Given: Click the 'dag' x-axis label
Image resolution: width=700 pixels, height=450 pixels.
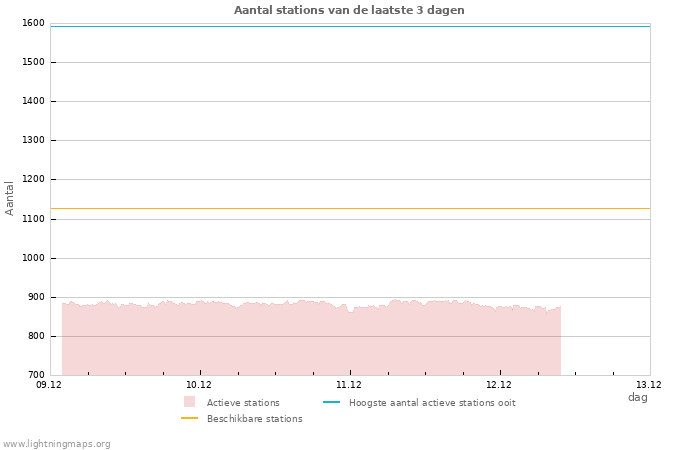Looking at the screenshot, I should coord(637,397).
